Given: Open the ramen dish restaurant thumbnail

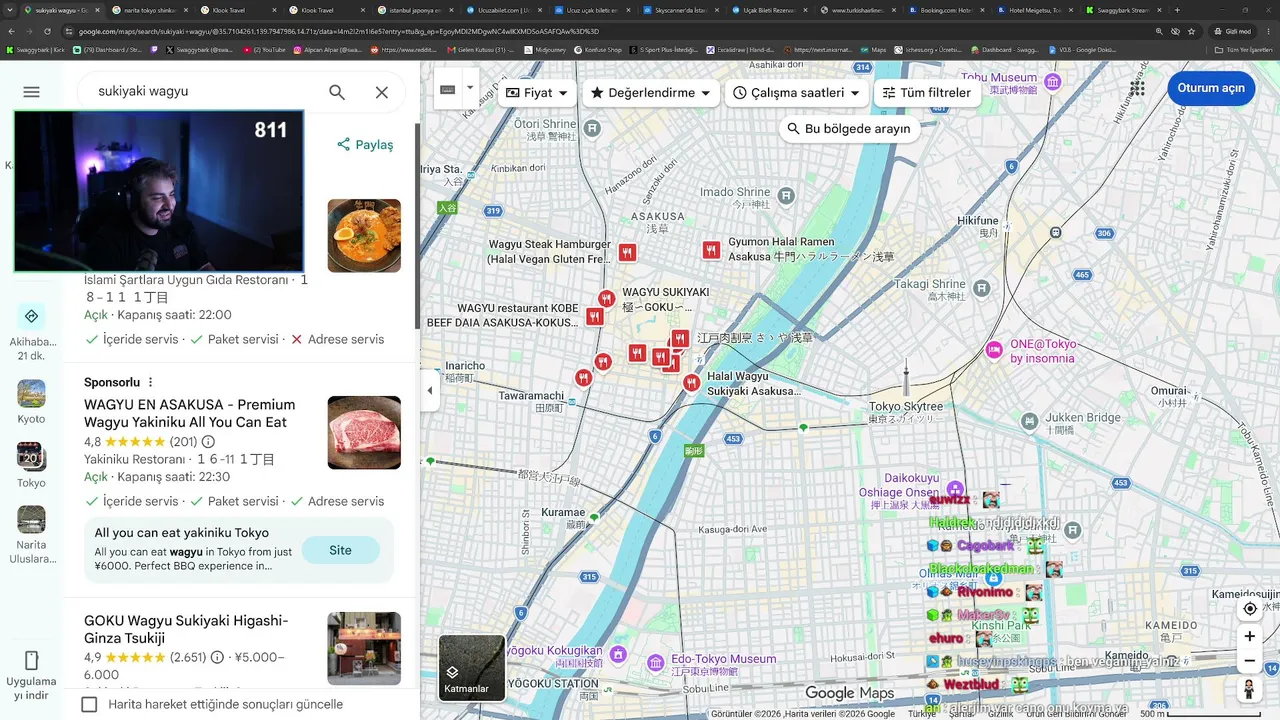Looking at the screenshot, I should 364,235.
